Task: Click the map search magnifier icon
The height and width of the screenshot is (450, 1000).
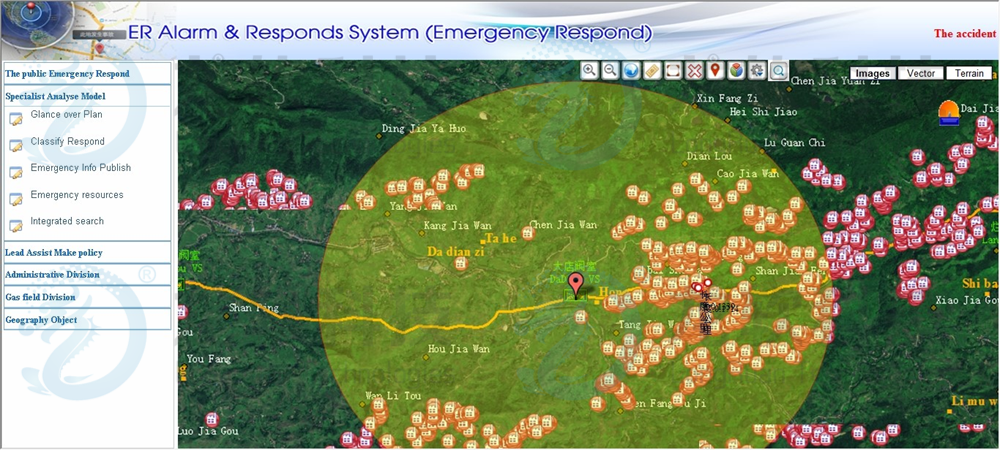Action: 778,70
